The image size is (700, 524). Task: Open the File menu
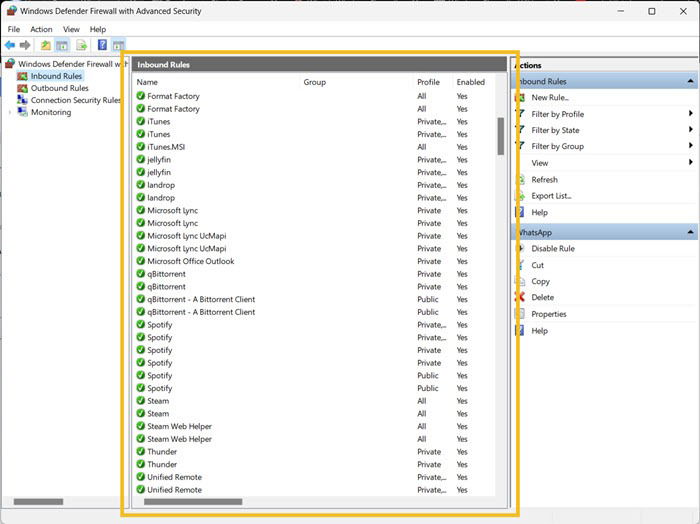[14, 29]
